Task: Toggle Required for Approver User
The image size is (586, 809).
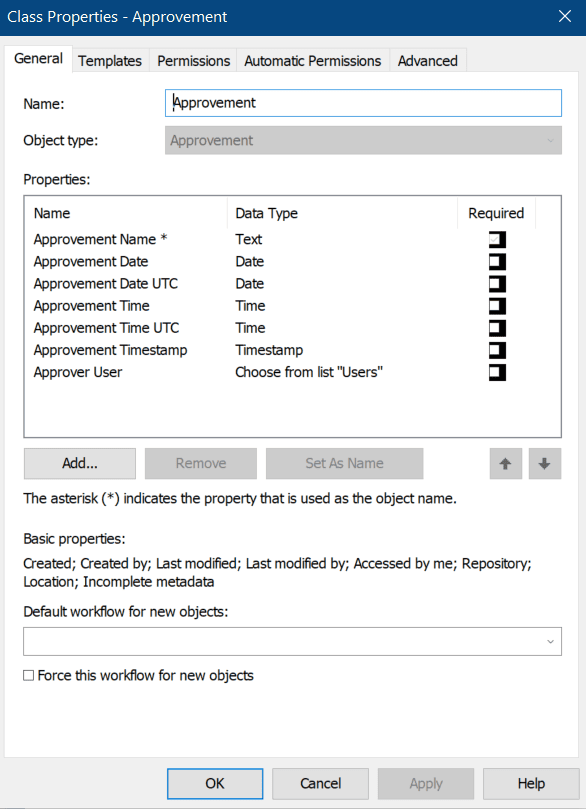Action: (497, 373)
